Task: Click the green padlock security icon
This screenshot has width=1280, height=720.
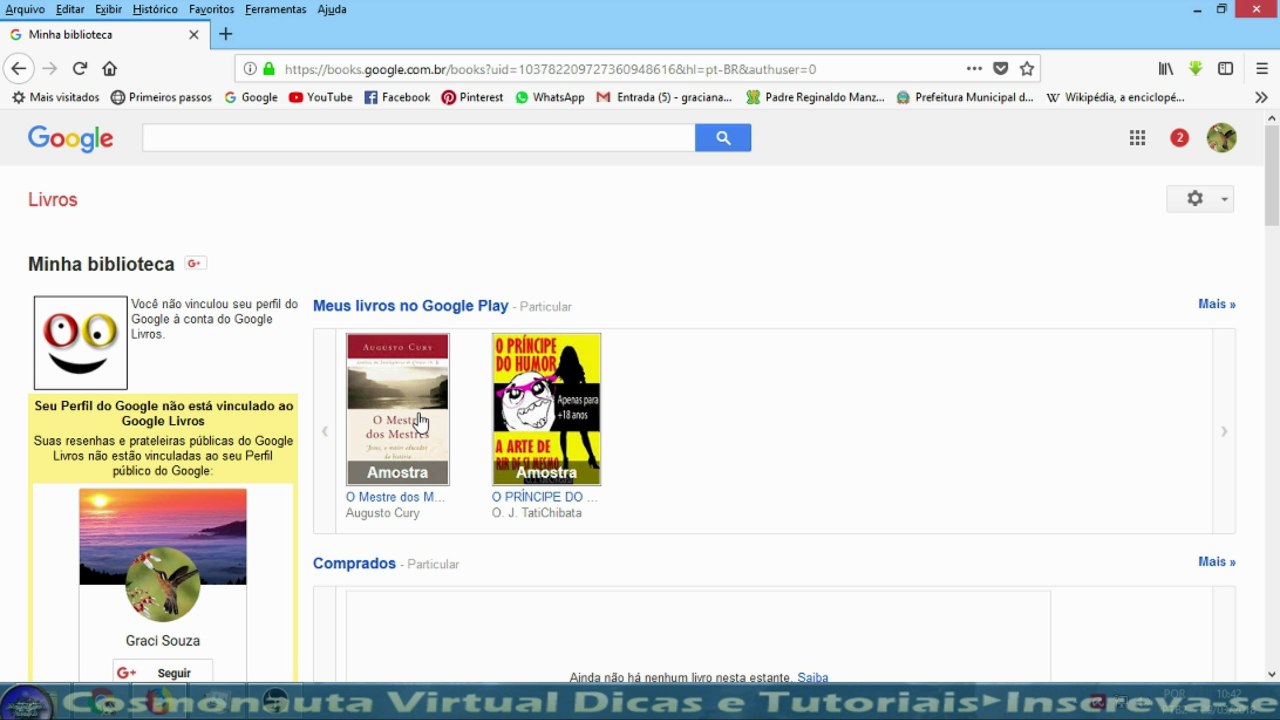Action: pyautogui.click(x=268, y=69)
